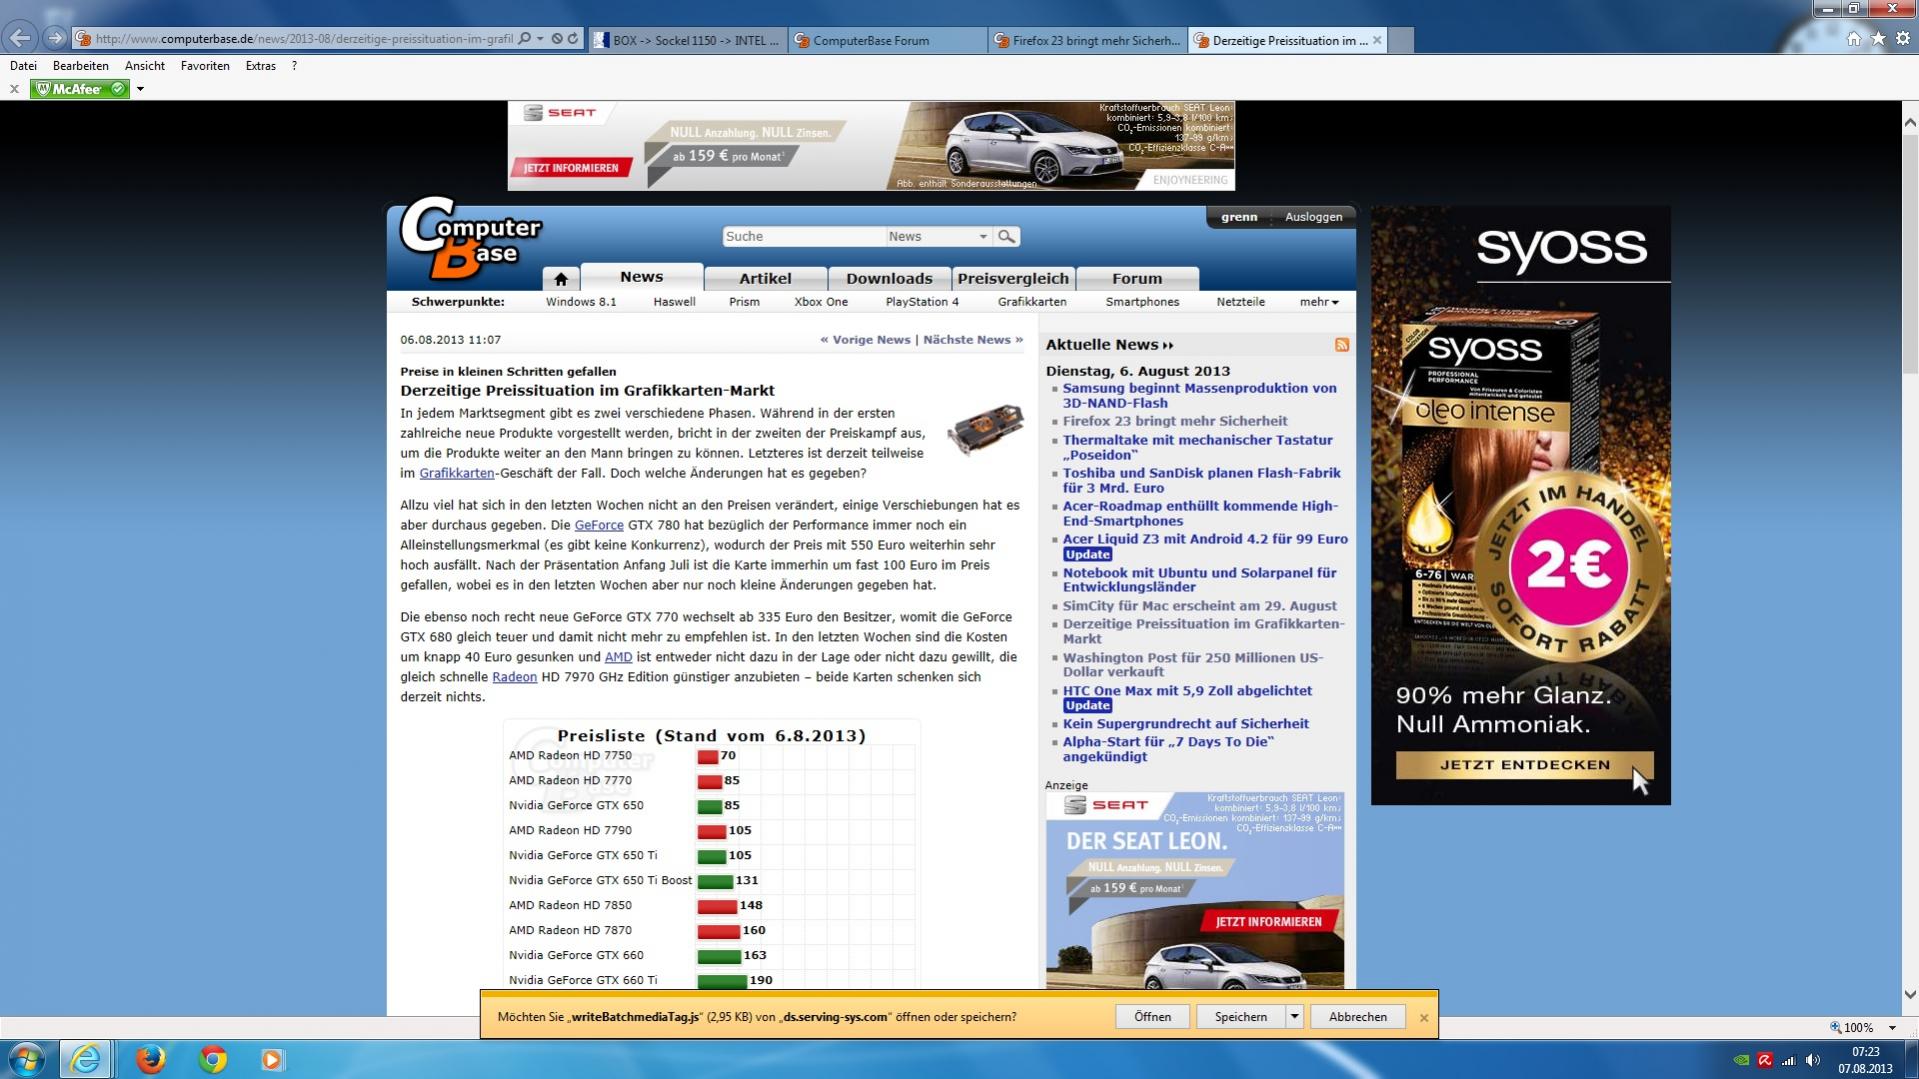Click the Windows Start button
This screenshot has height=1079, width=1919.
[x=27, y=1059]
